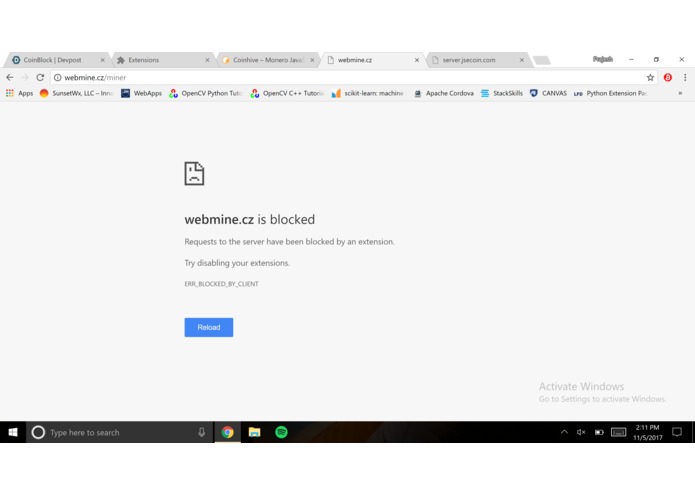The width and height of the screenshot is (695, 494).
Task: Open File Explorer from the taskbar
Action: [254, 432]
